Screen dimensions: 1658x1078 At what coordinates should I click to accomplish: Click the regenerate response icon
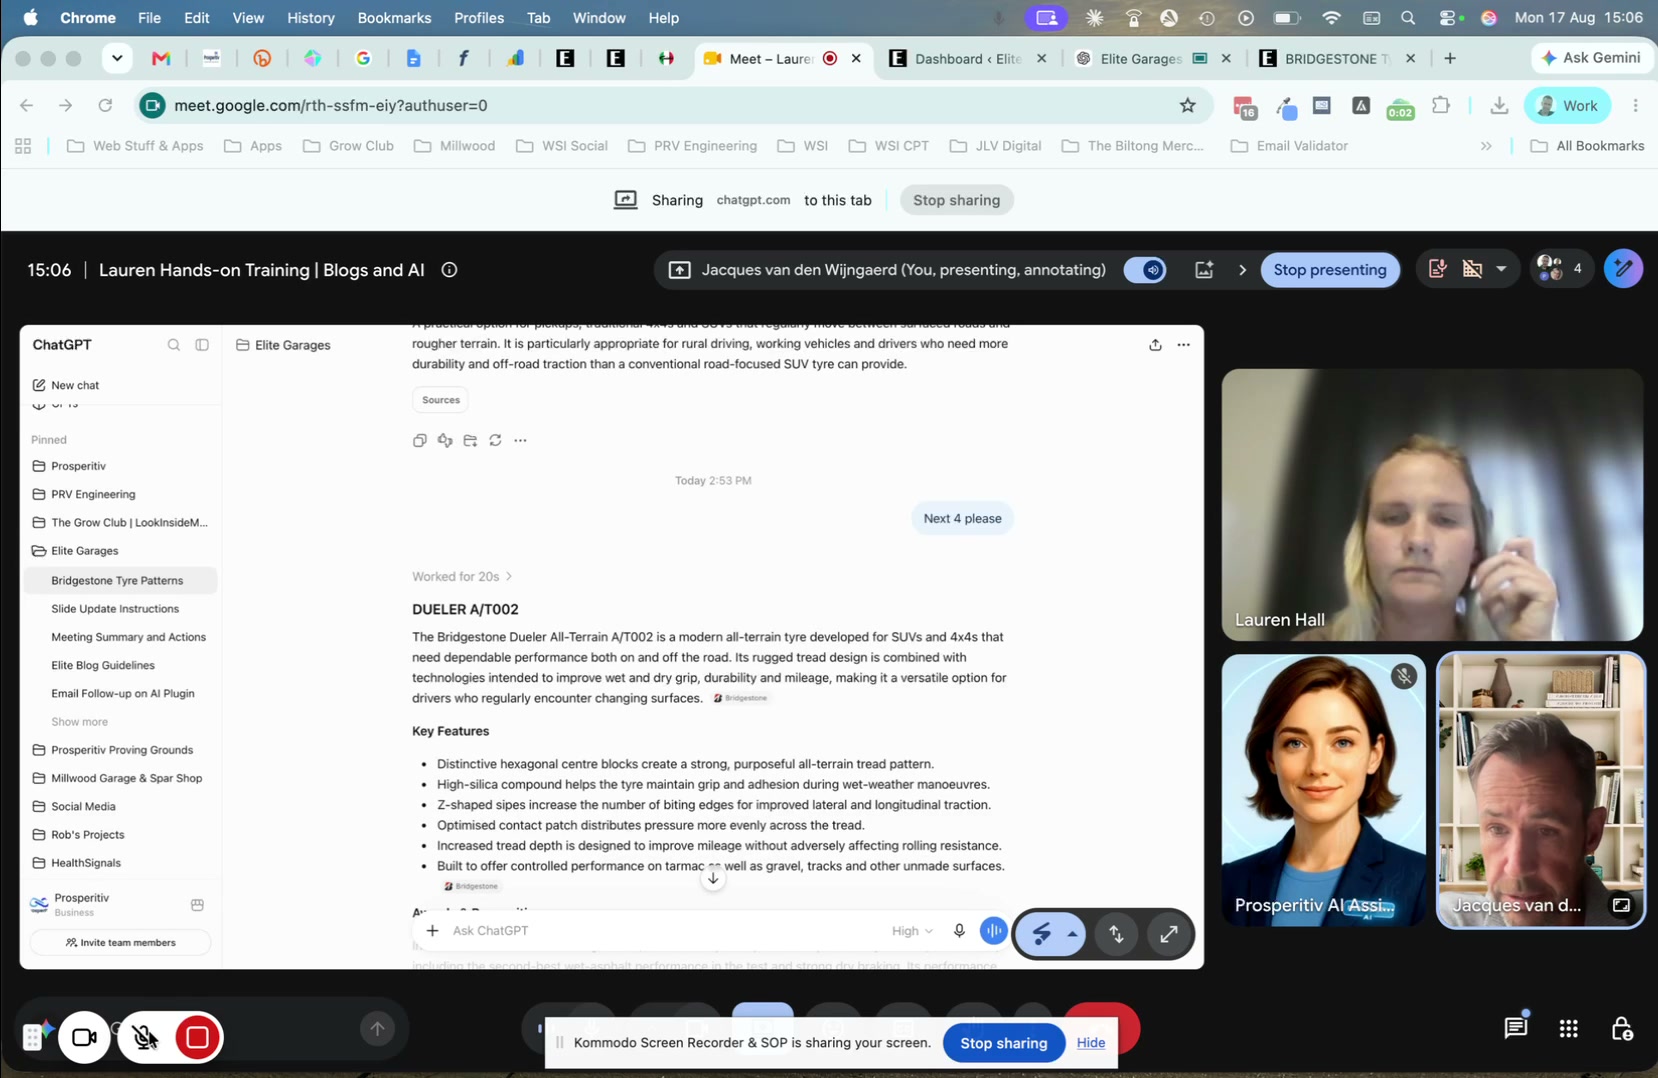495,440
